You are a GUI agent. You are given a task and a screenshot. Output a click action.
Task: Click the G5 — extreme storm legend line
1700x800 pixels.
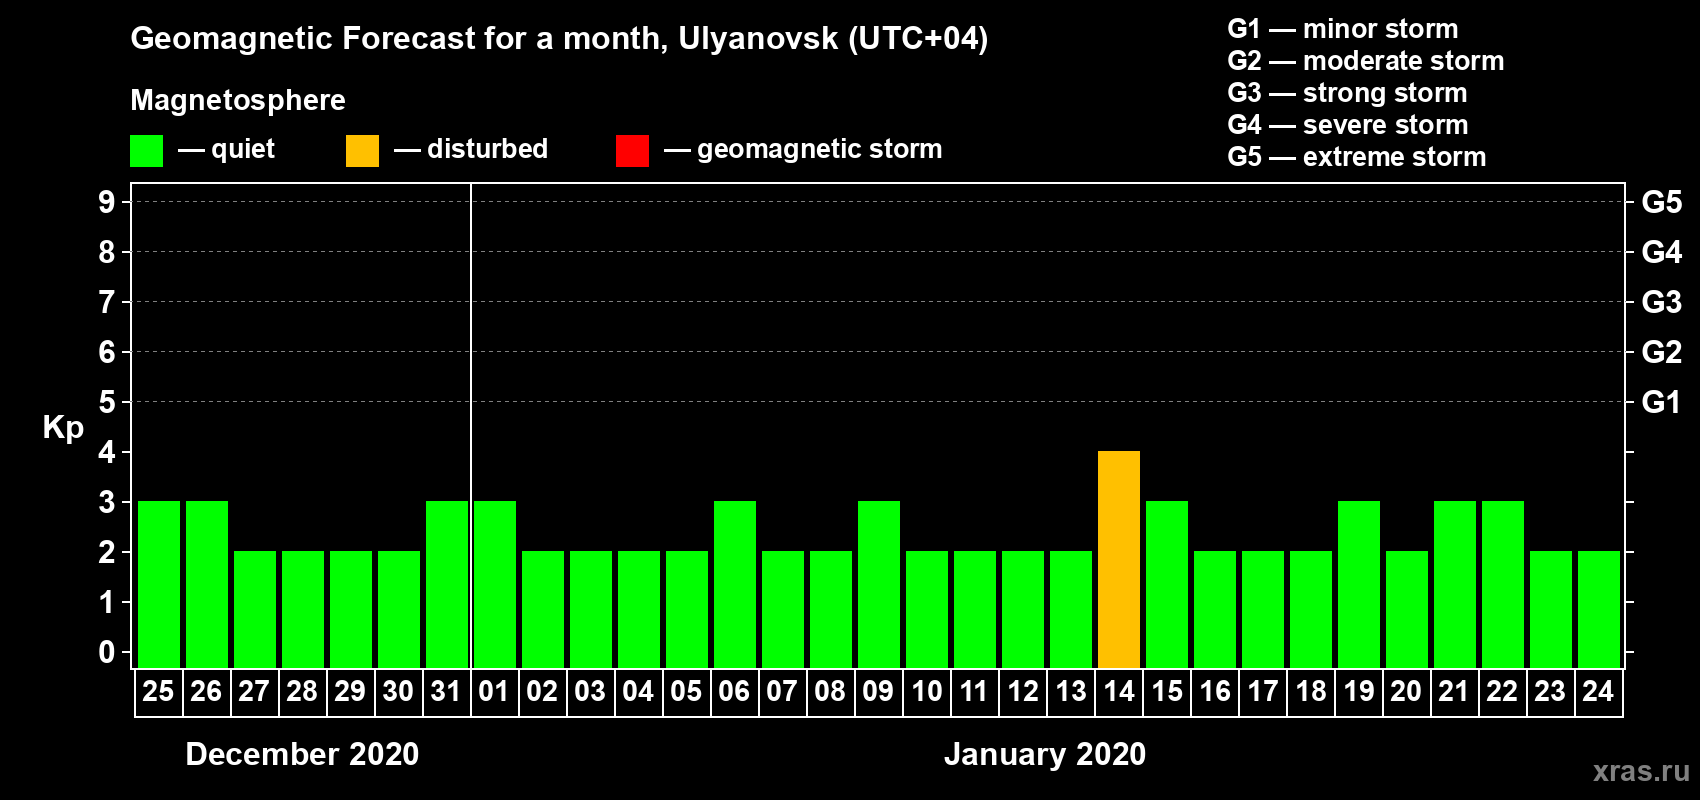(1357, 157)
